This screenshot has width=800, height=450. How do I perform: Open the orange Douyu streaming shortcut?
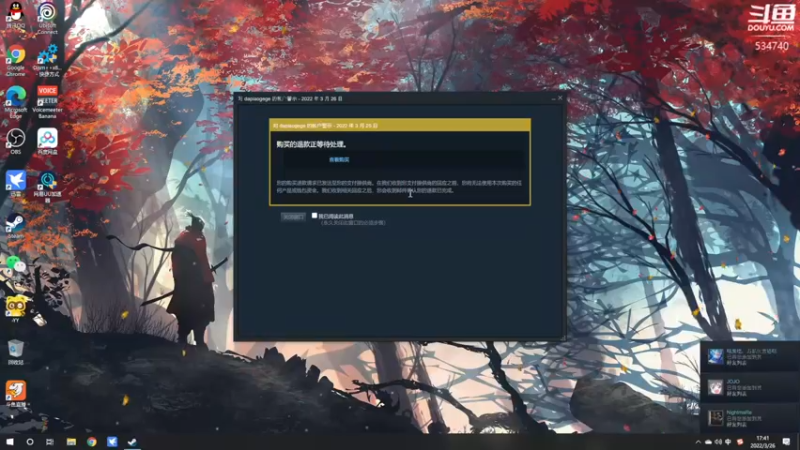15,393
